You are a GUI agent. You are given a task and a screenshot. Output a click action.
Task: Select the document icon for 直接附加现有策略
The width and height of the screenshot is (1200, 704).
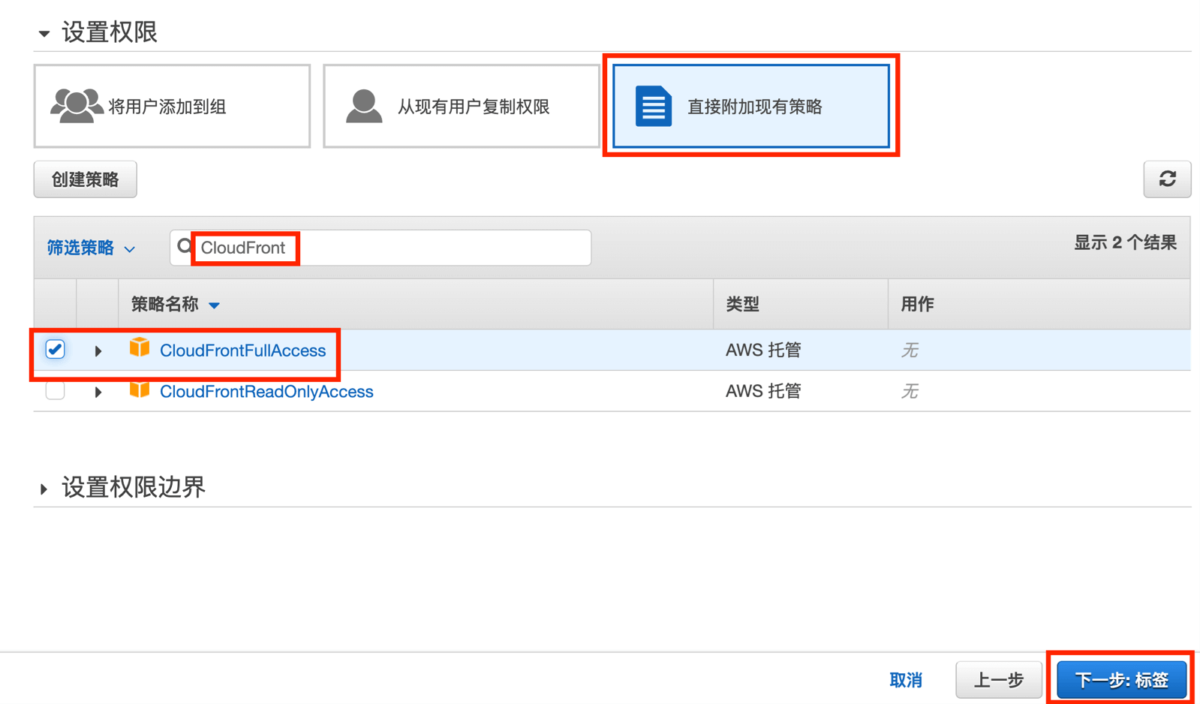655,105
